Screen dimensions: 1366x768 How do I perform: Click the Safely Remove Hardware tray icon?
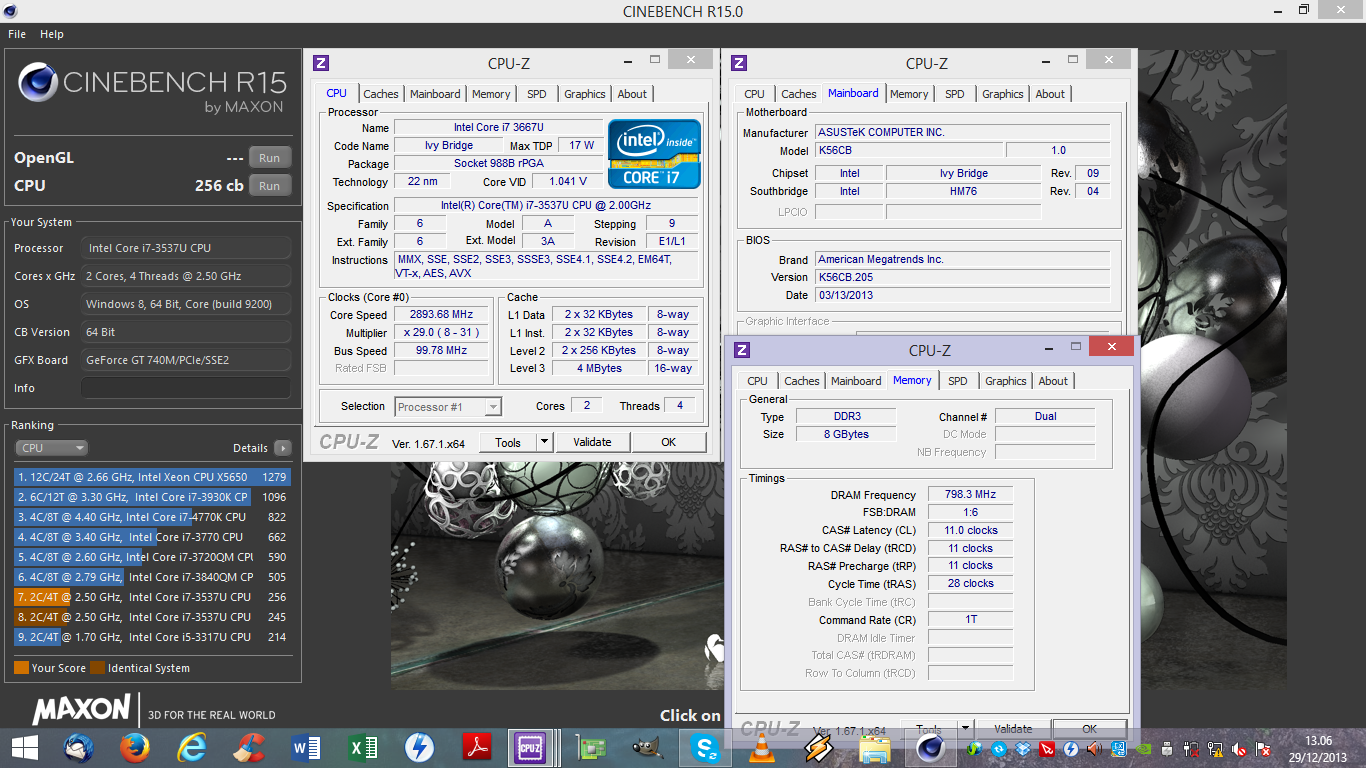[1167, 749]
